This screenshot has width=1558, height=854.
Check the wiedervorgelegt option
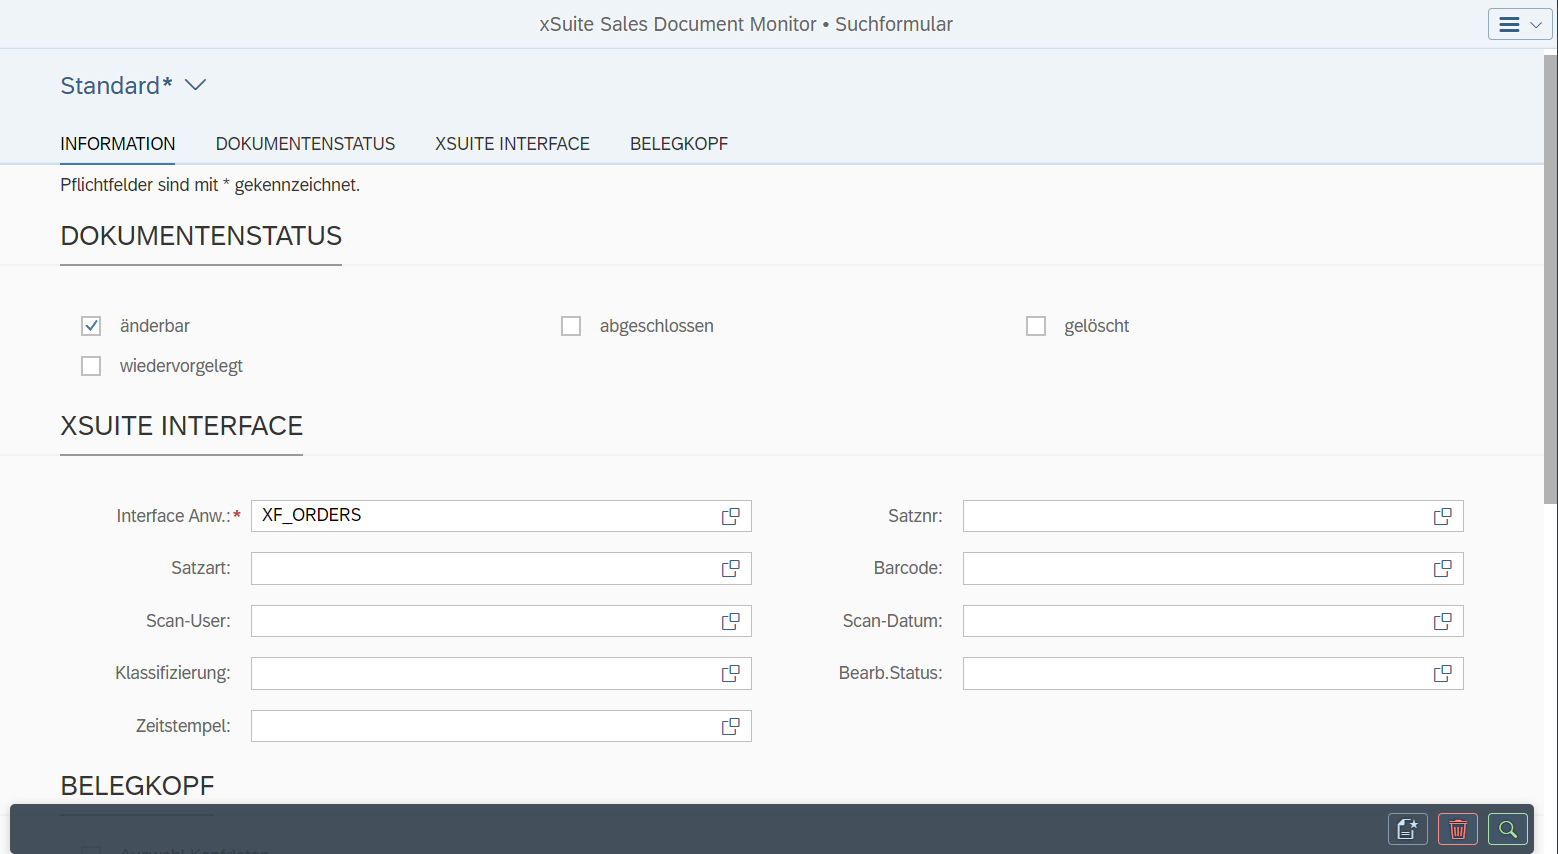click(91, 365)
